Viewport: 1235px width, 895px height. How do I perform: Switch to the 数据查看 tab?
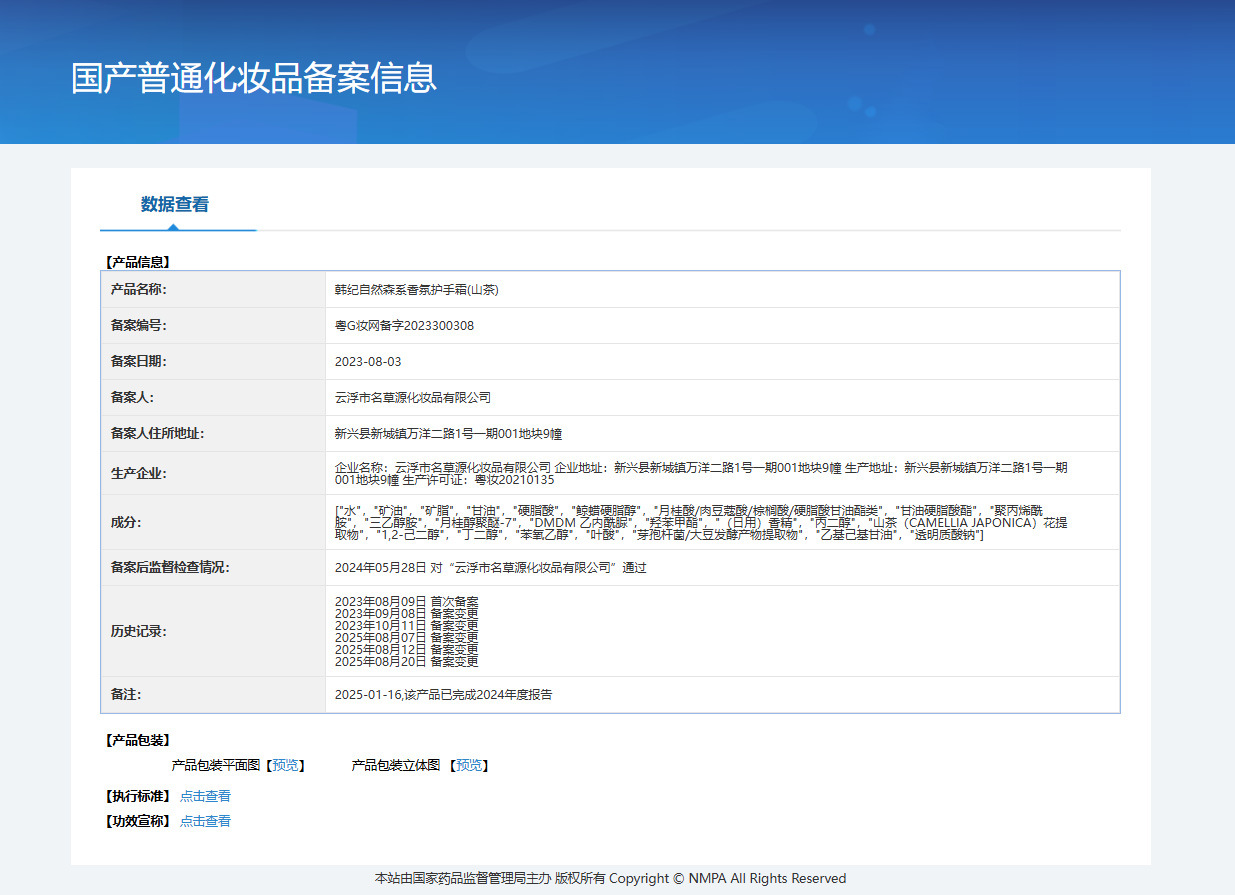click(x=175, y=204)
